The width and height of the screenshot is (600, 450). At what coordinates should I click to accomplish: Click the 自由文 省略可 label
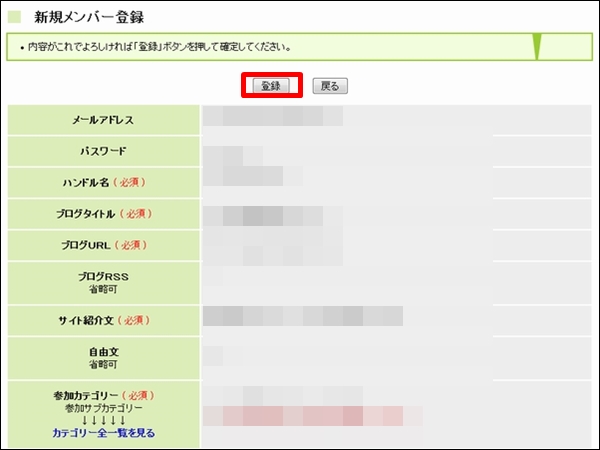[x=103, y=357]
